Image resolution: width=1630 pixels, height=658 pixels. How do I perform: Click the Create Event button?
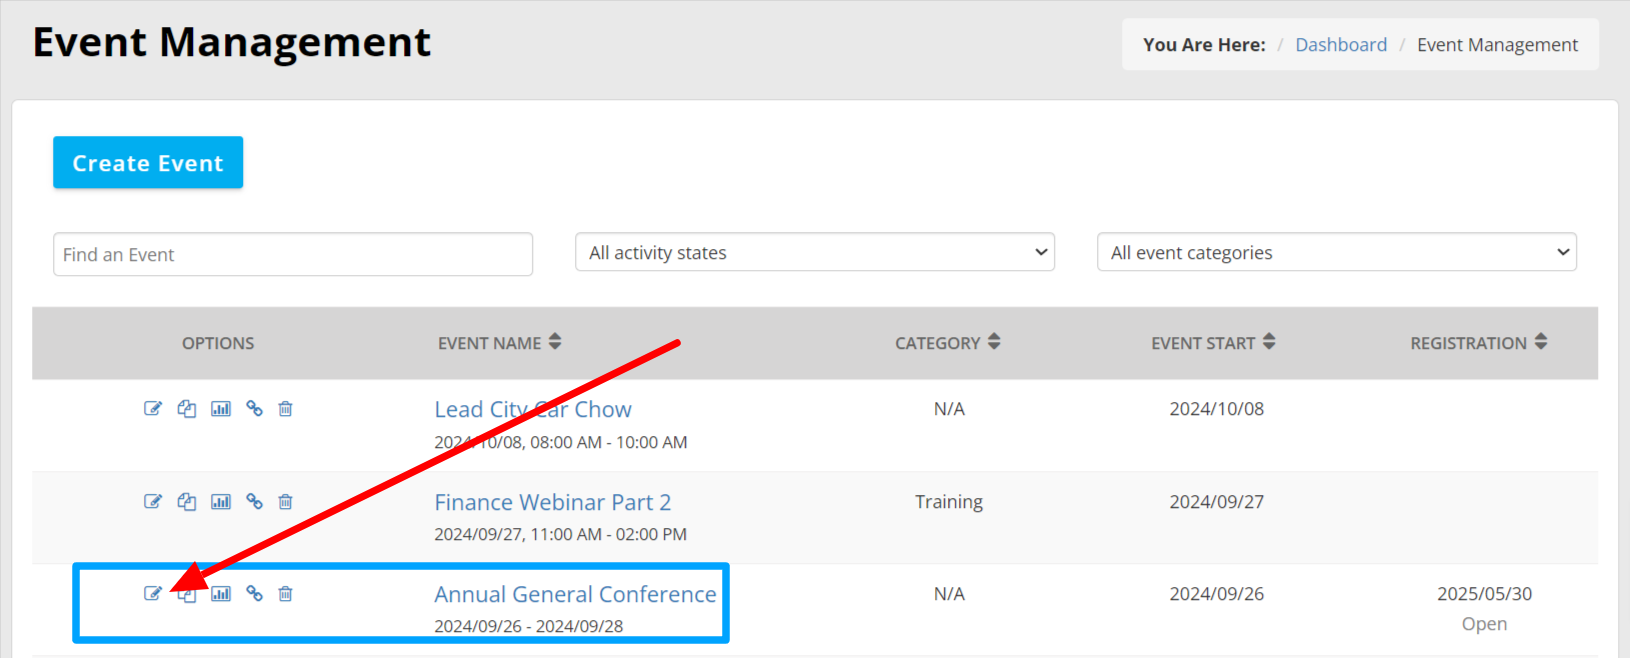(x=148, y=163)
